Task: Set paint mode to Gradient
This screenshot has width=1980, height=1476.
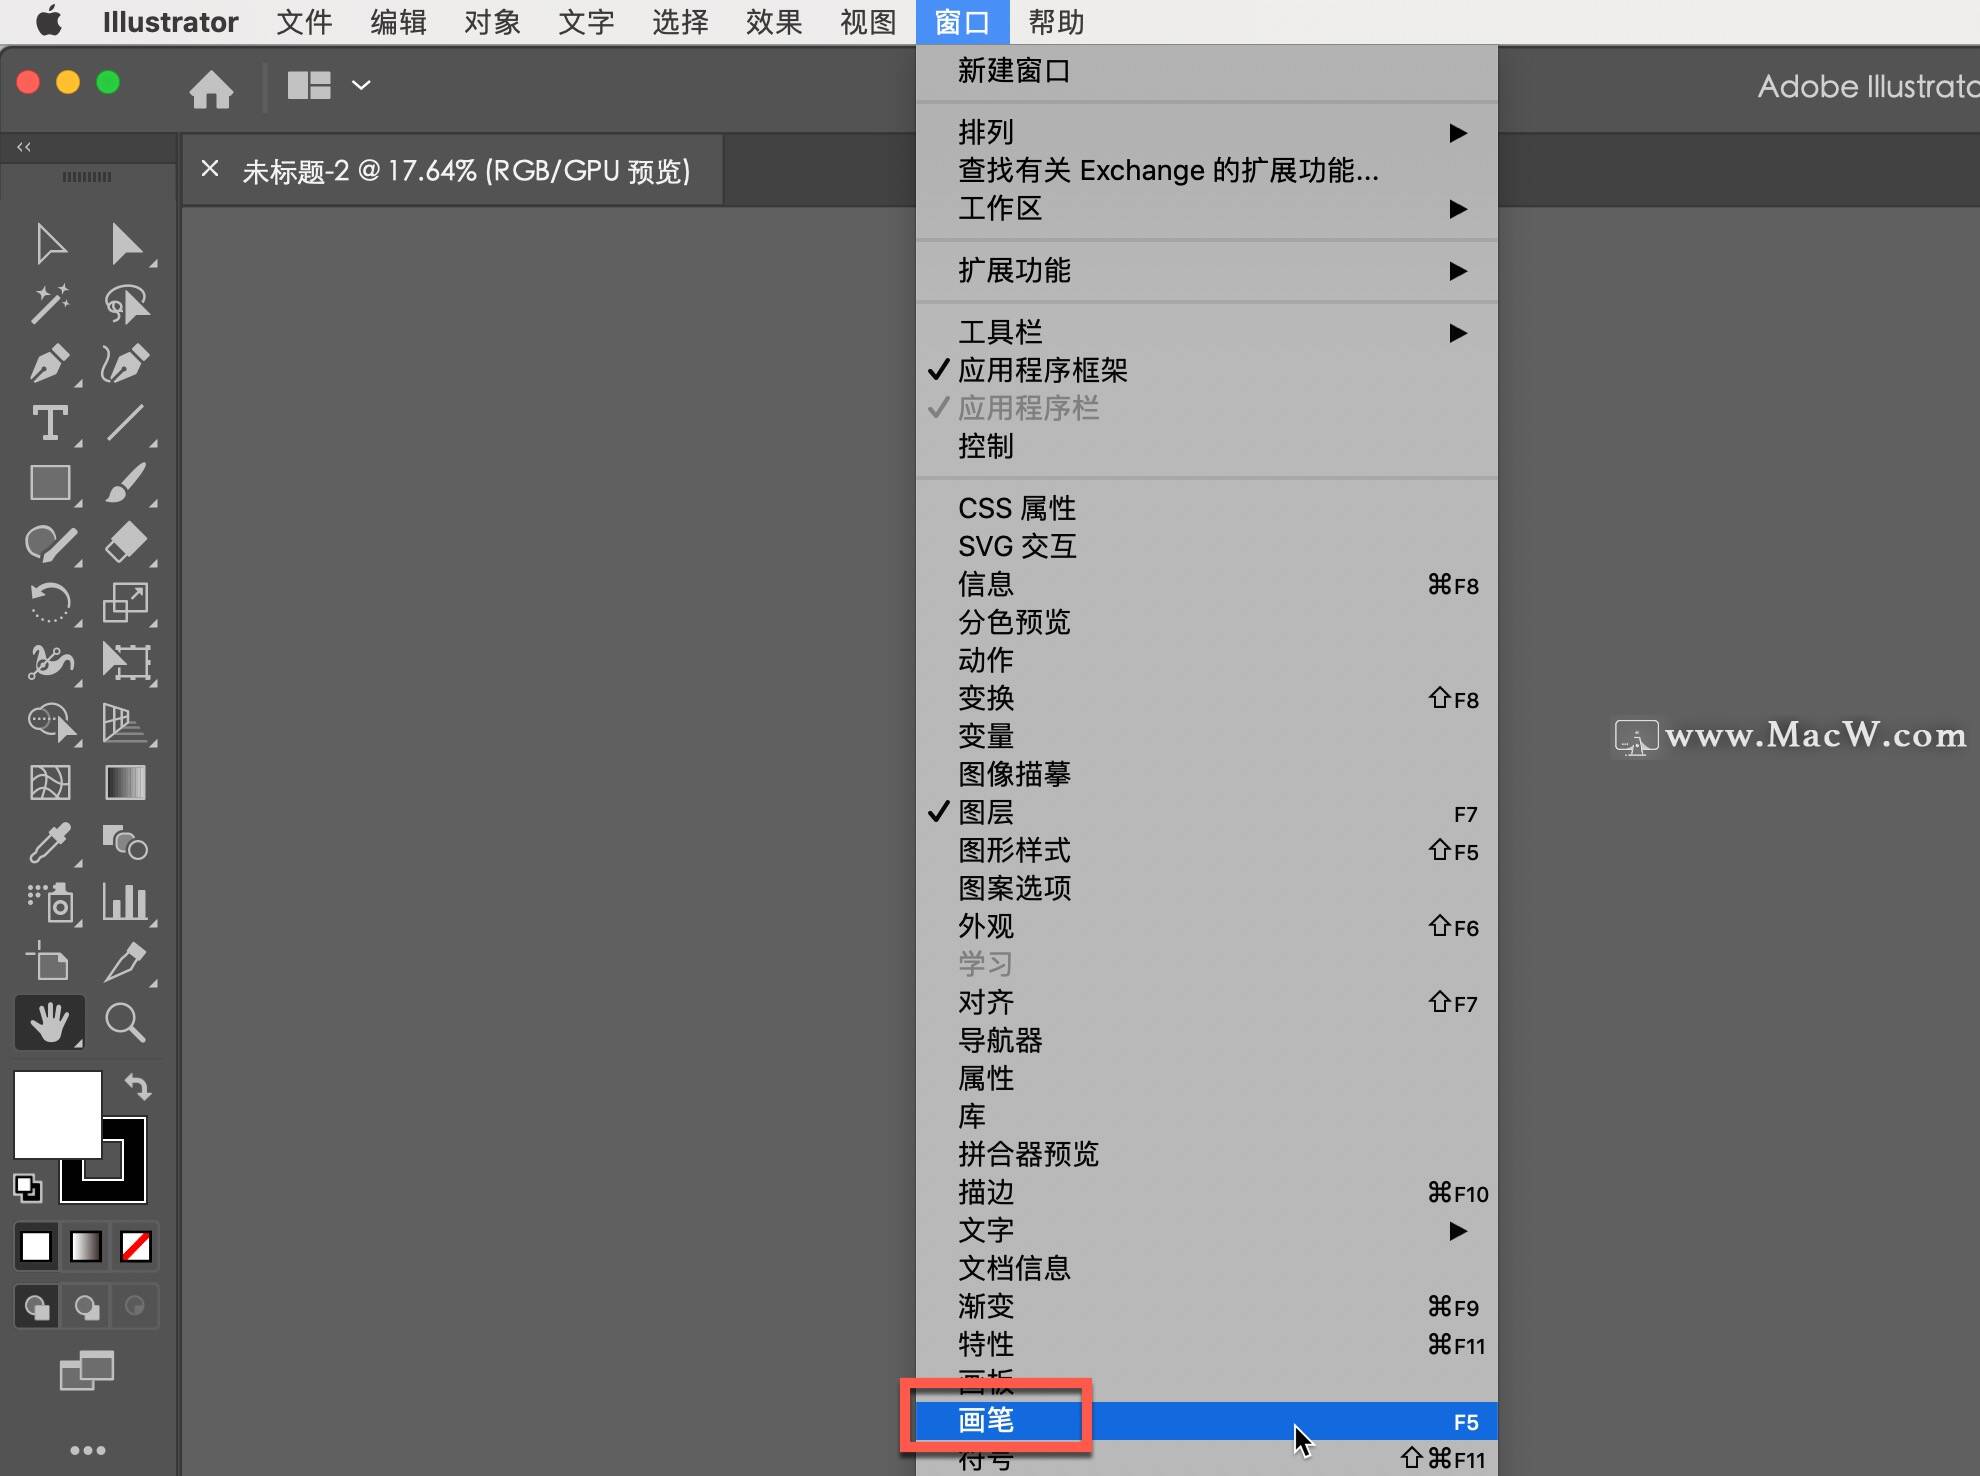Action: [86, 1247]
